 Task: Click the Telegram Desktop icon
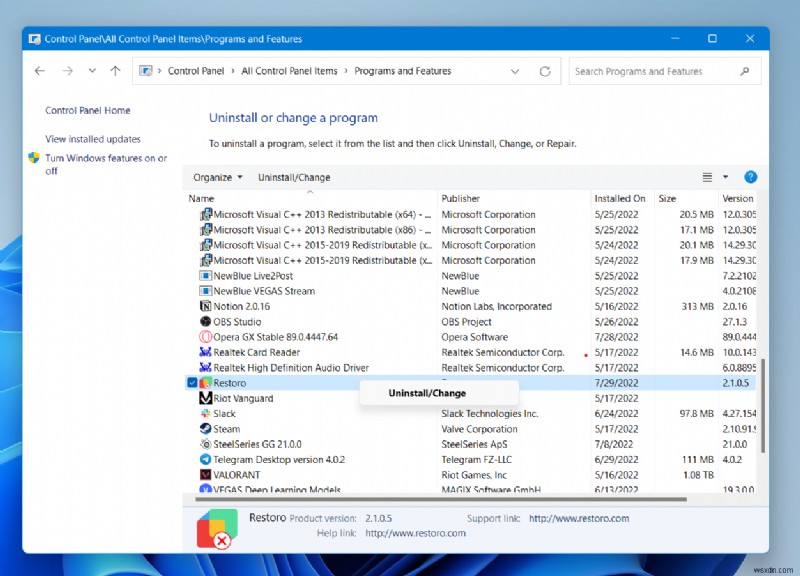click(x=205, y=459)
